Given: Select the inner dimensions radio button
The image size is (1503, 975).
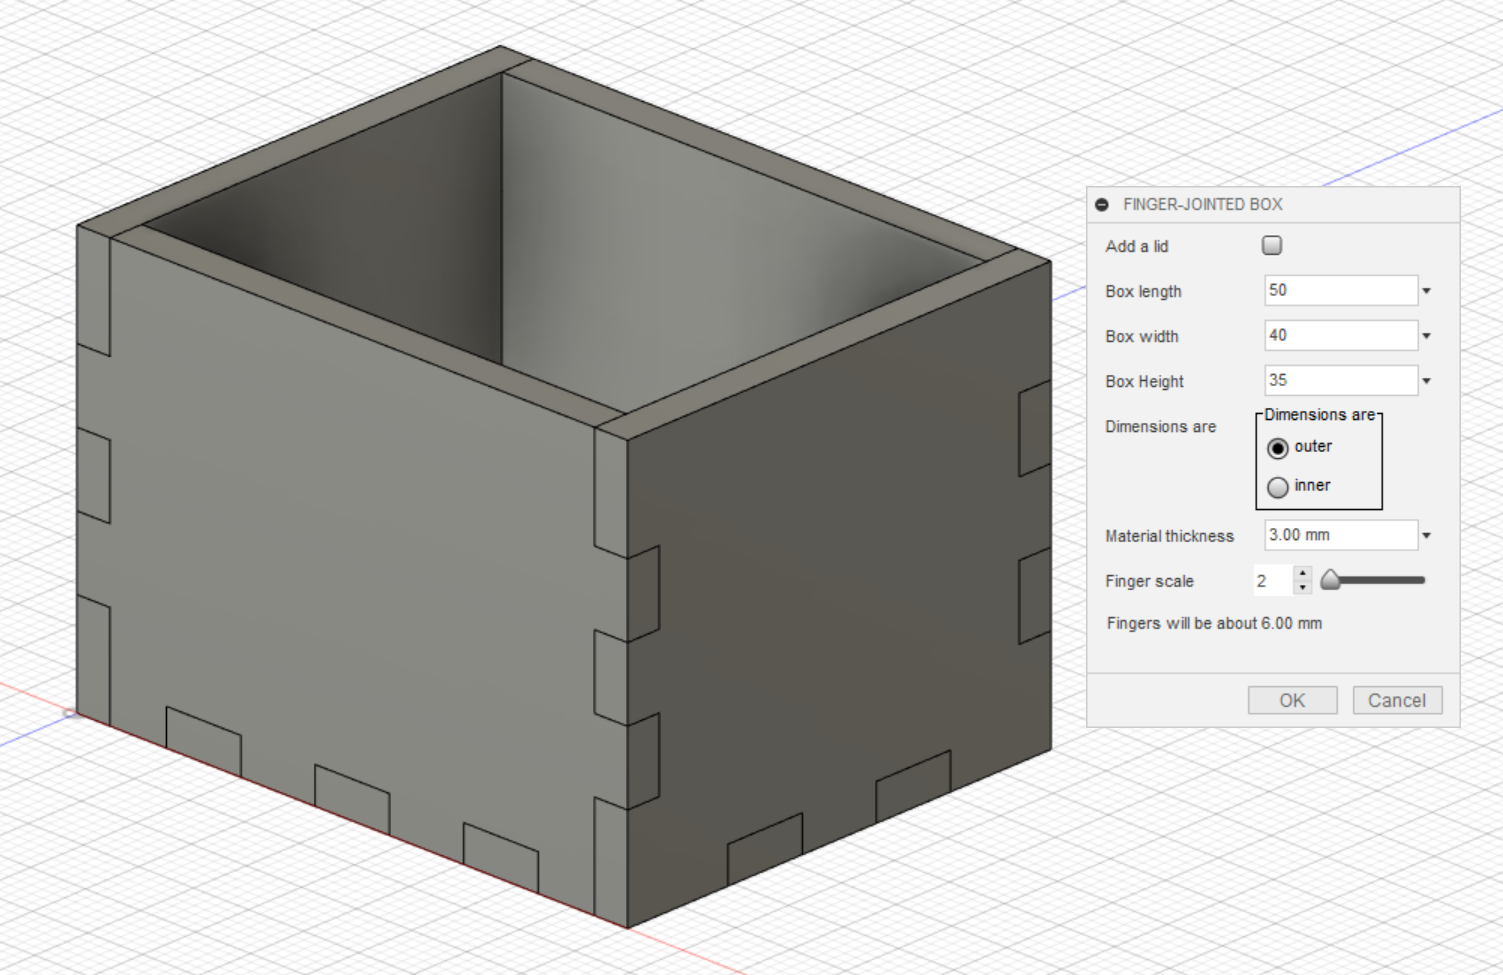Looking at the screenshot, I should pos(1277,487).
